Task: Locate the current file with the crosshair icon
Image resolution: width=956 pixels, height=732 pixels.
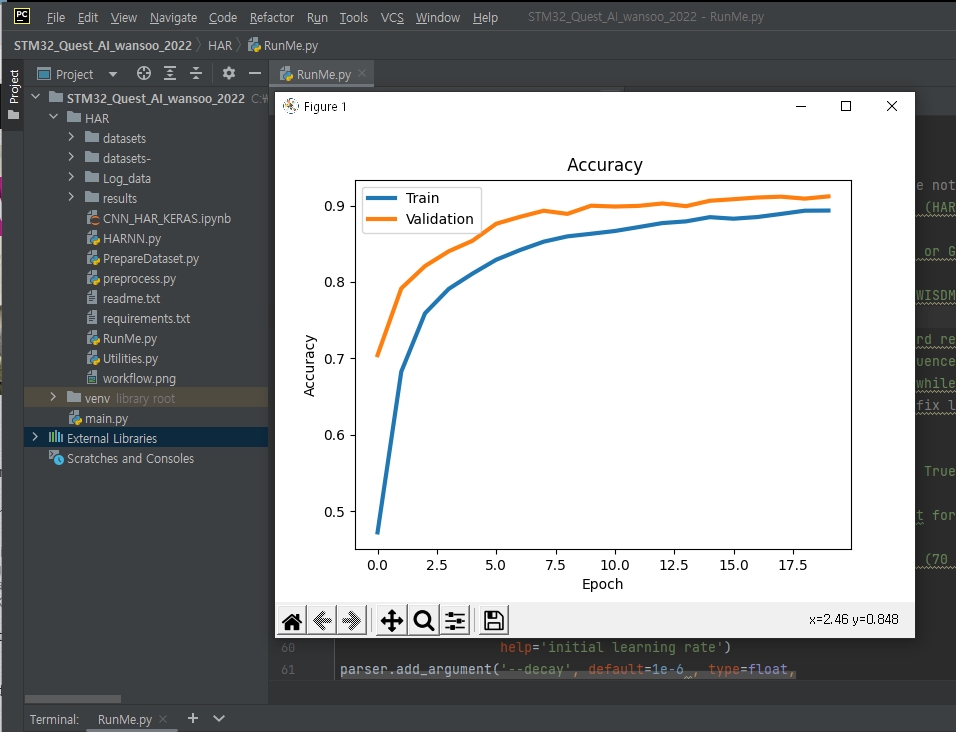Action: click(x=144, y=74)
